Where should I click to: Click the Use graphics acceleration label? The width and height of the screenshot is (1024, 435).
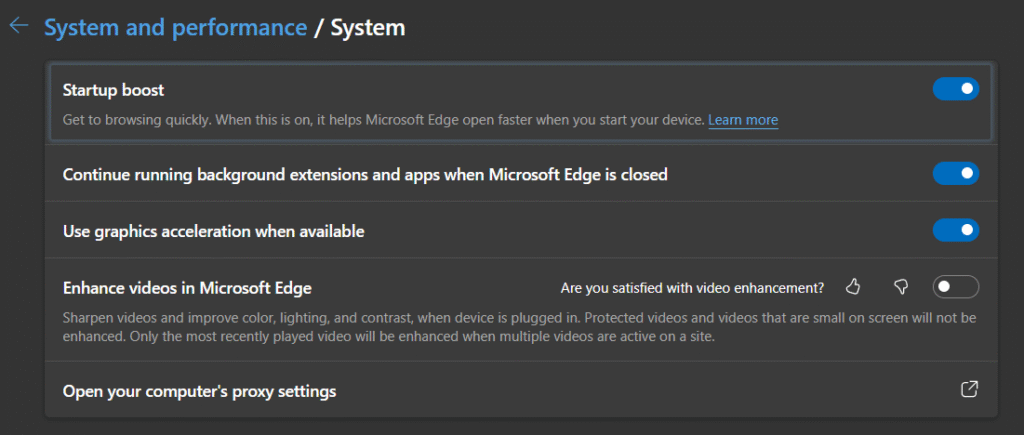pos(213,231)
